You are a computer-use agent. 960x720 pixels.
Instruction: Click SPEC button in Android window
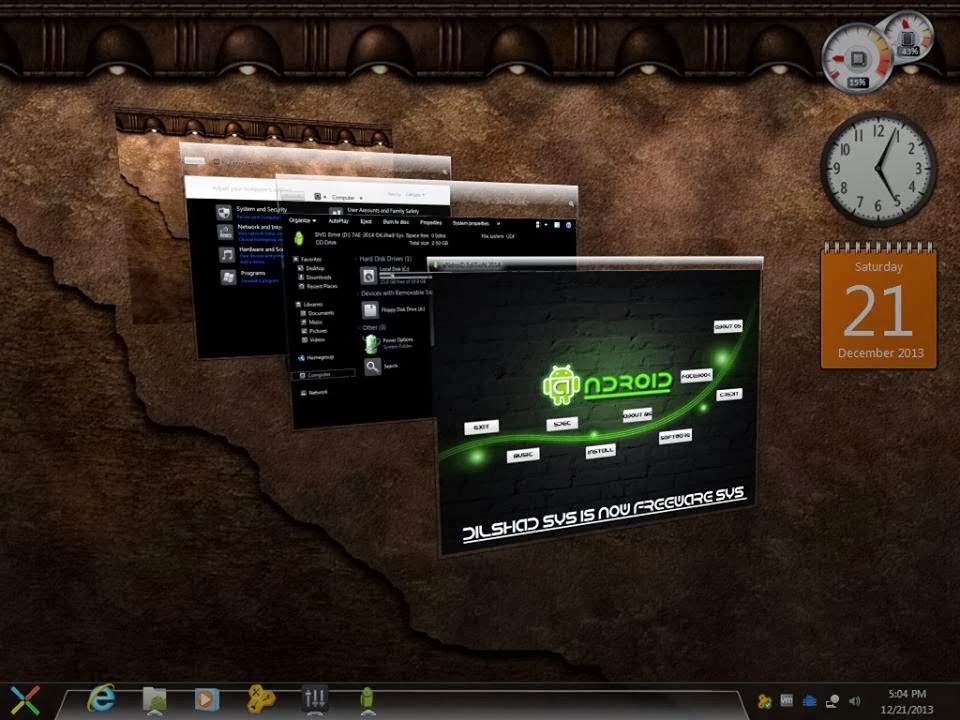(561, 423)
